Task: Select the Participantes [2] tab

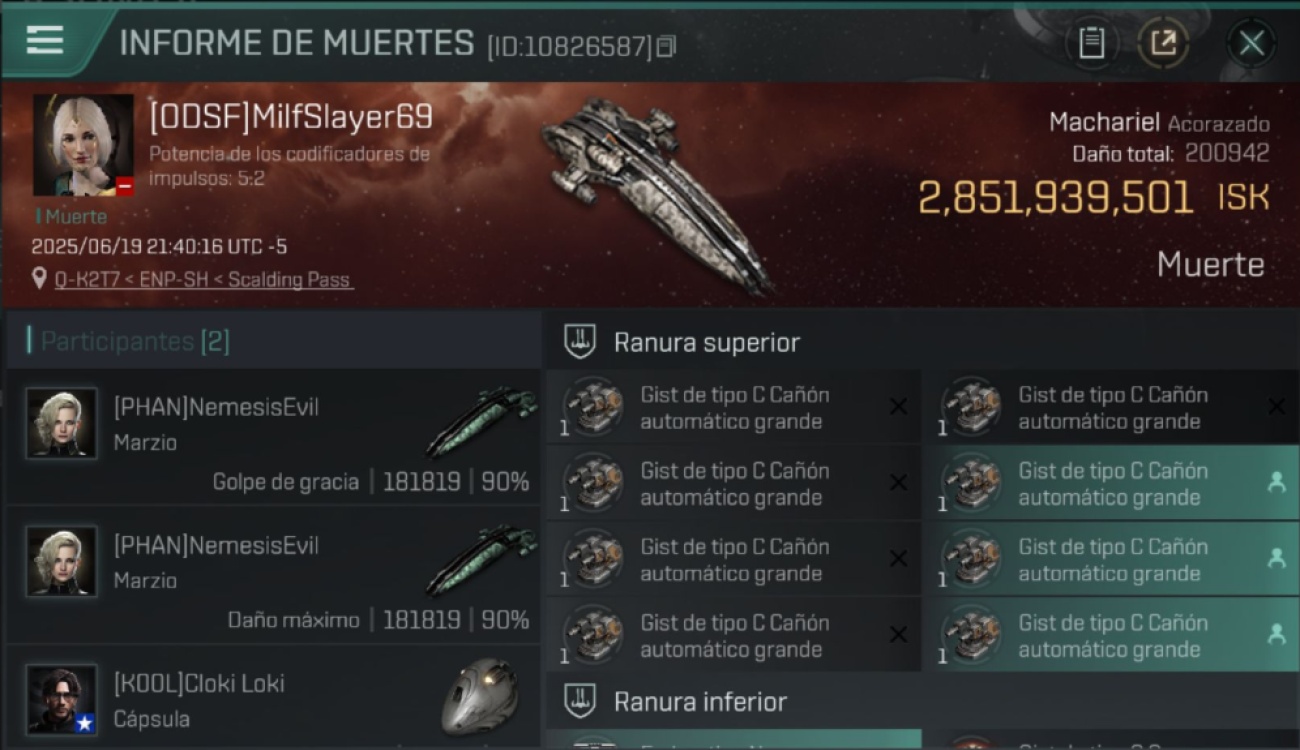Action: [x=135, y=341]
